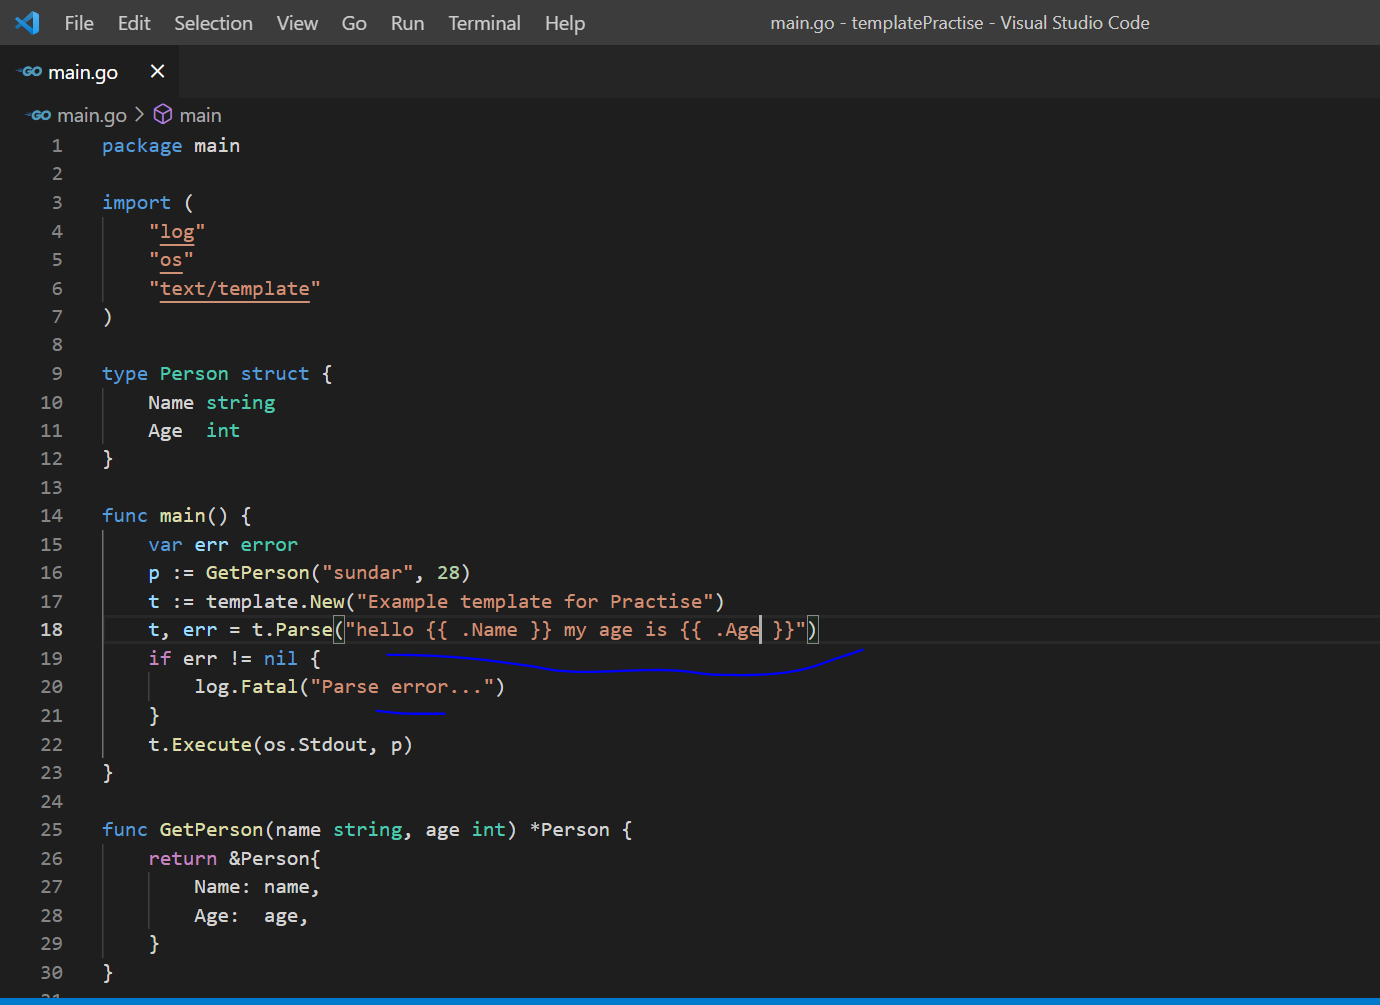Open the os import link
The width and height of the screenshot is (1380, 1005).
(170, 260)
